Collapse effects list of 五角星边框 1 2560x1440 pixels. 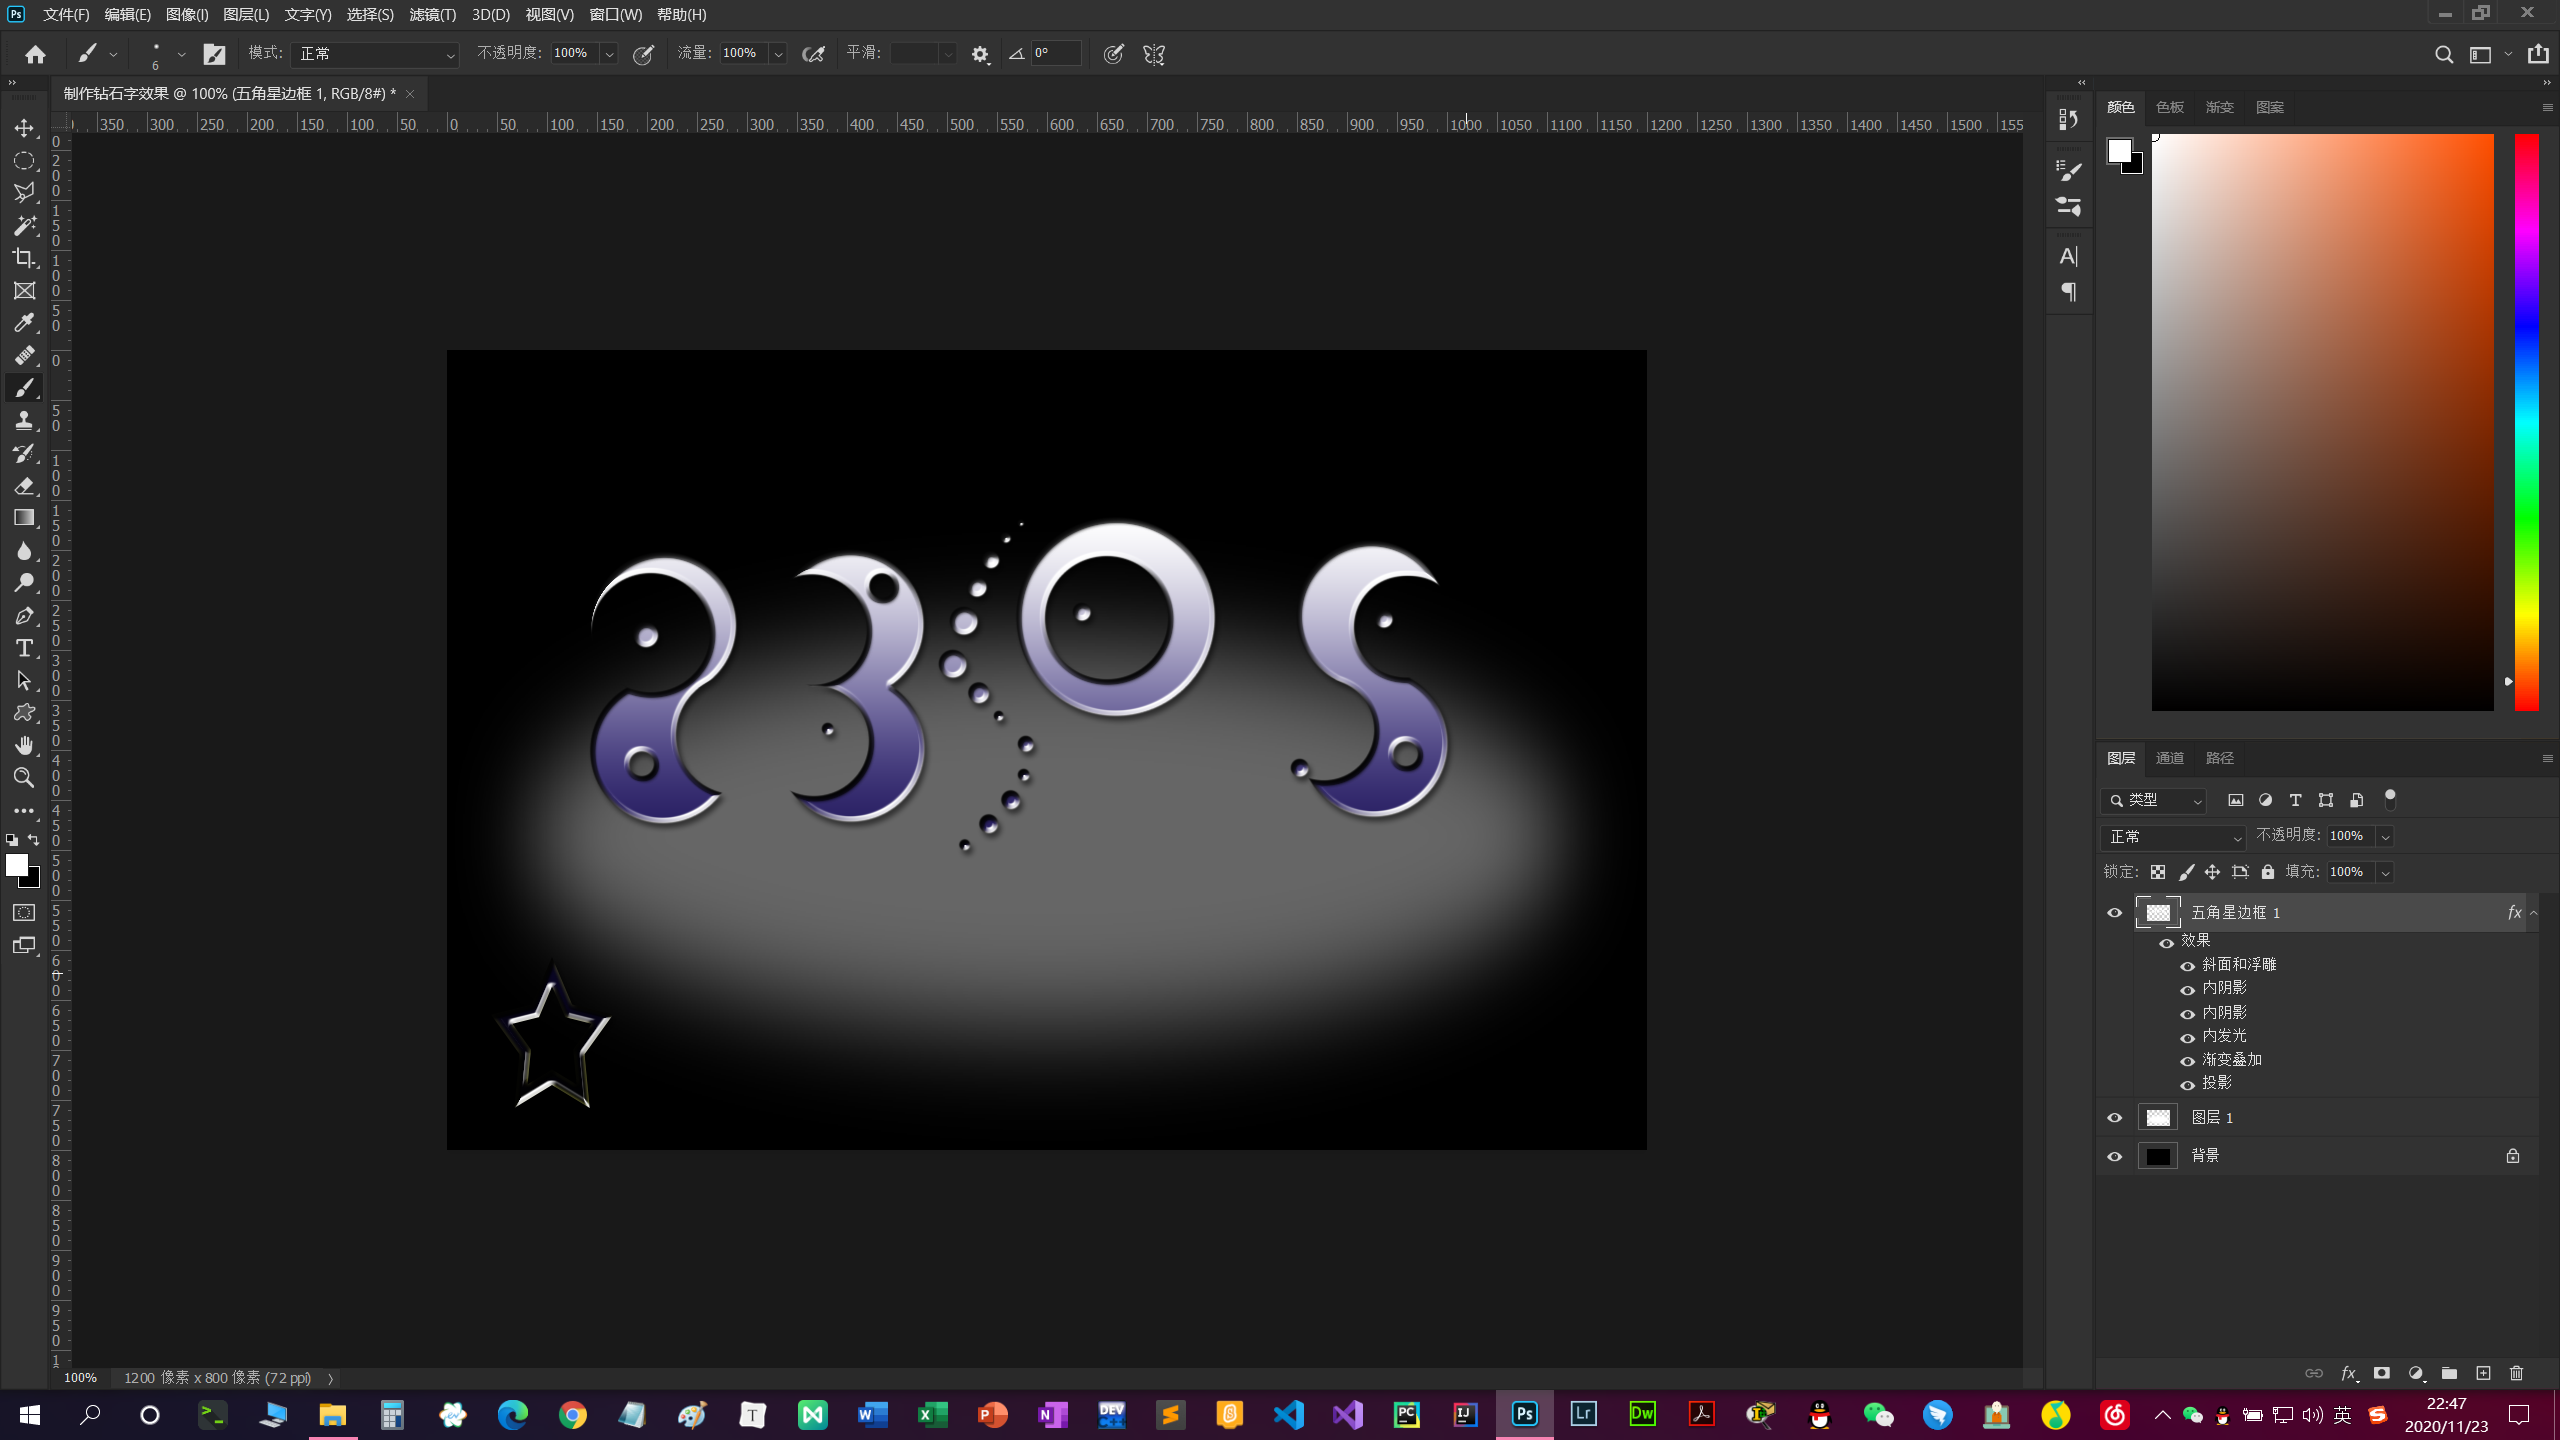2533,913
